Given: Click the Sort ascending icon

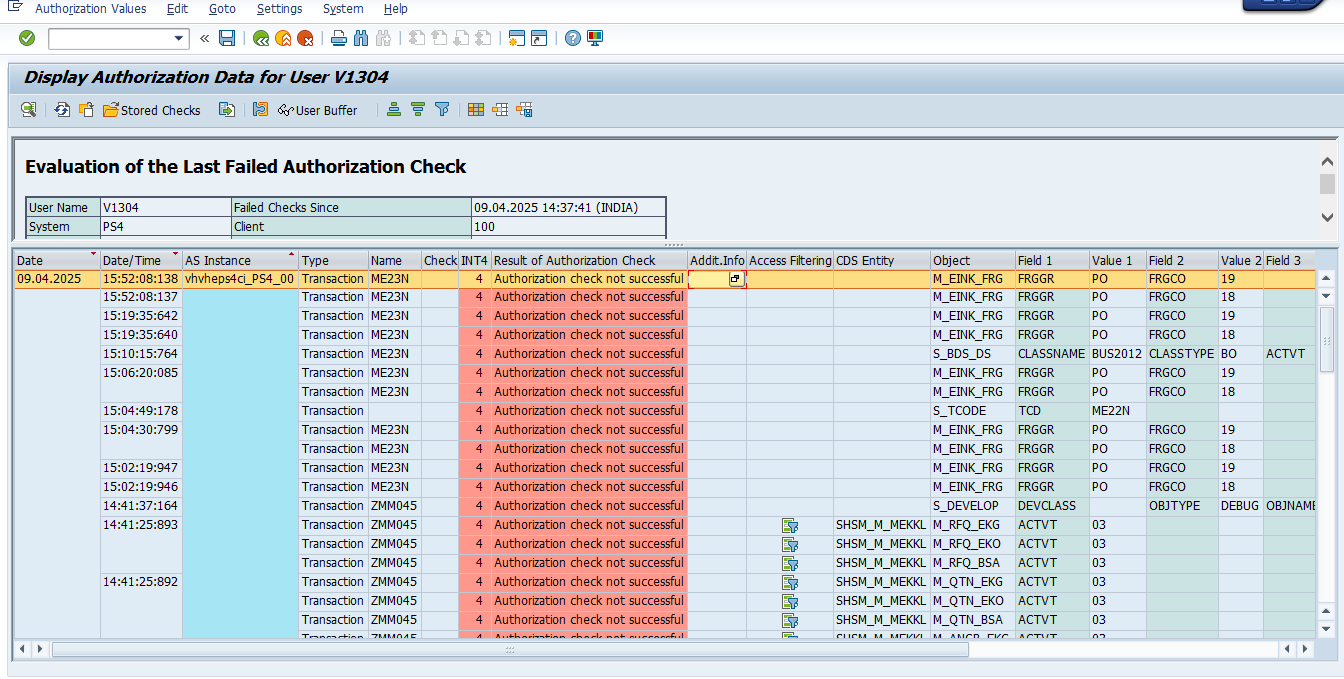Looking at the screenshot, I should 394,110.
